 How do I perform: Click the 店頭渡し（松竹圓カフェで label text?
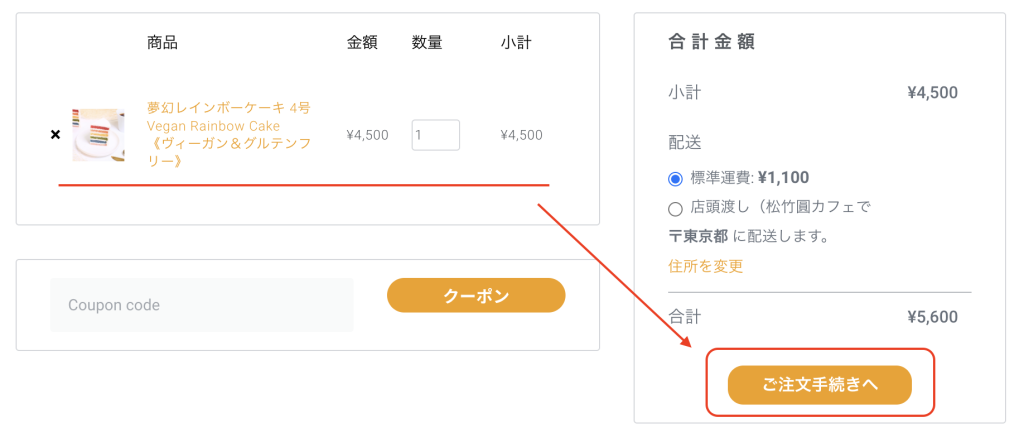[780, 208]
